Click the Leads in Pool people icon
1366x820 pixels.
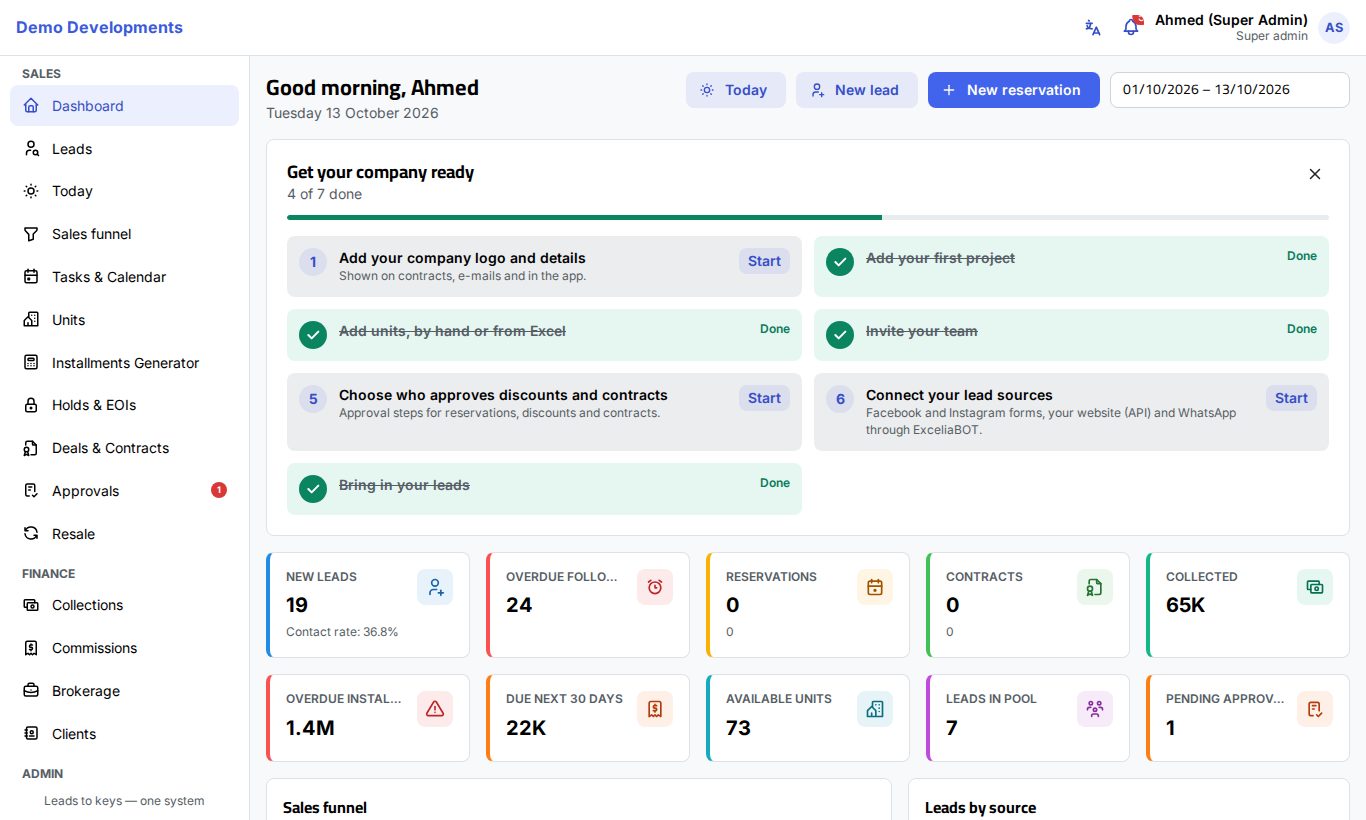[x=1095, y=709]
